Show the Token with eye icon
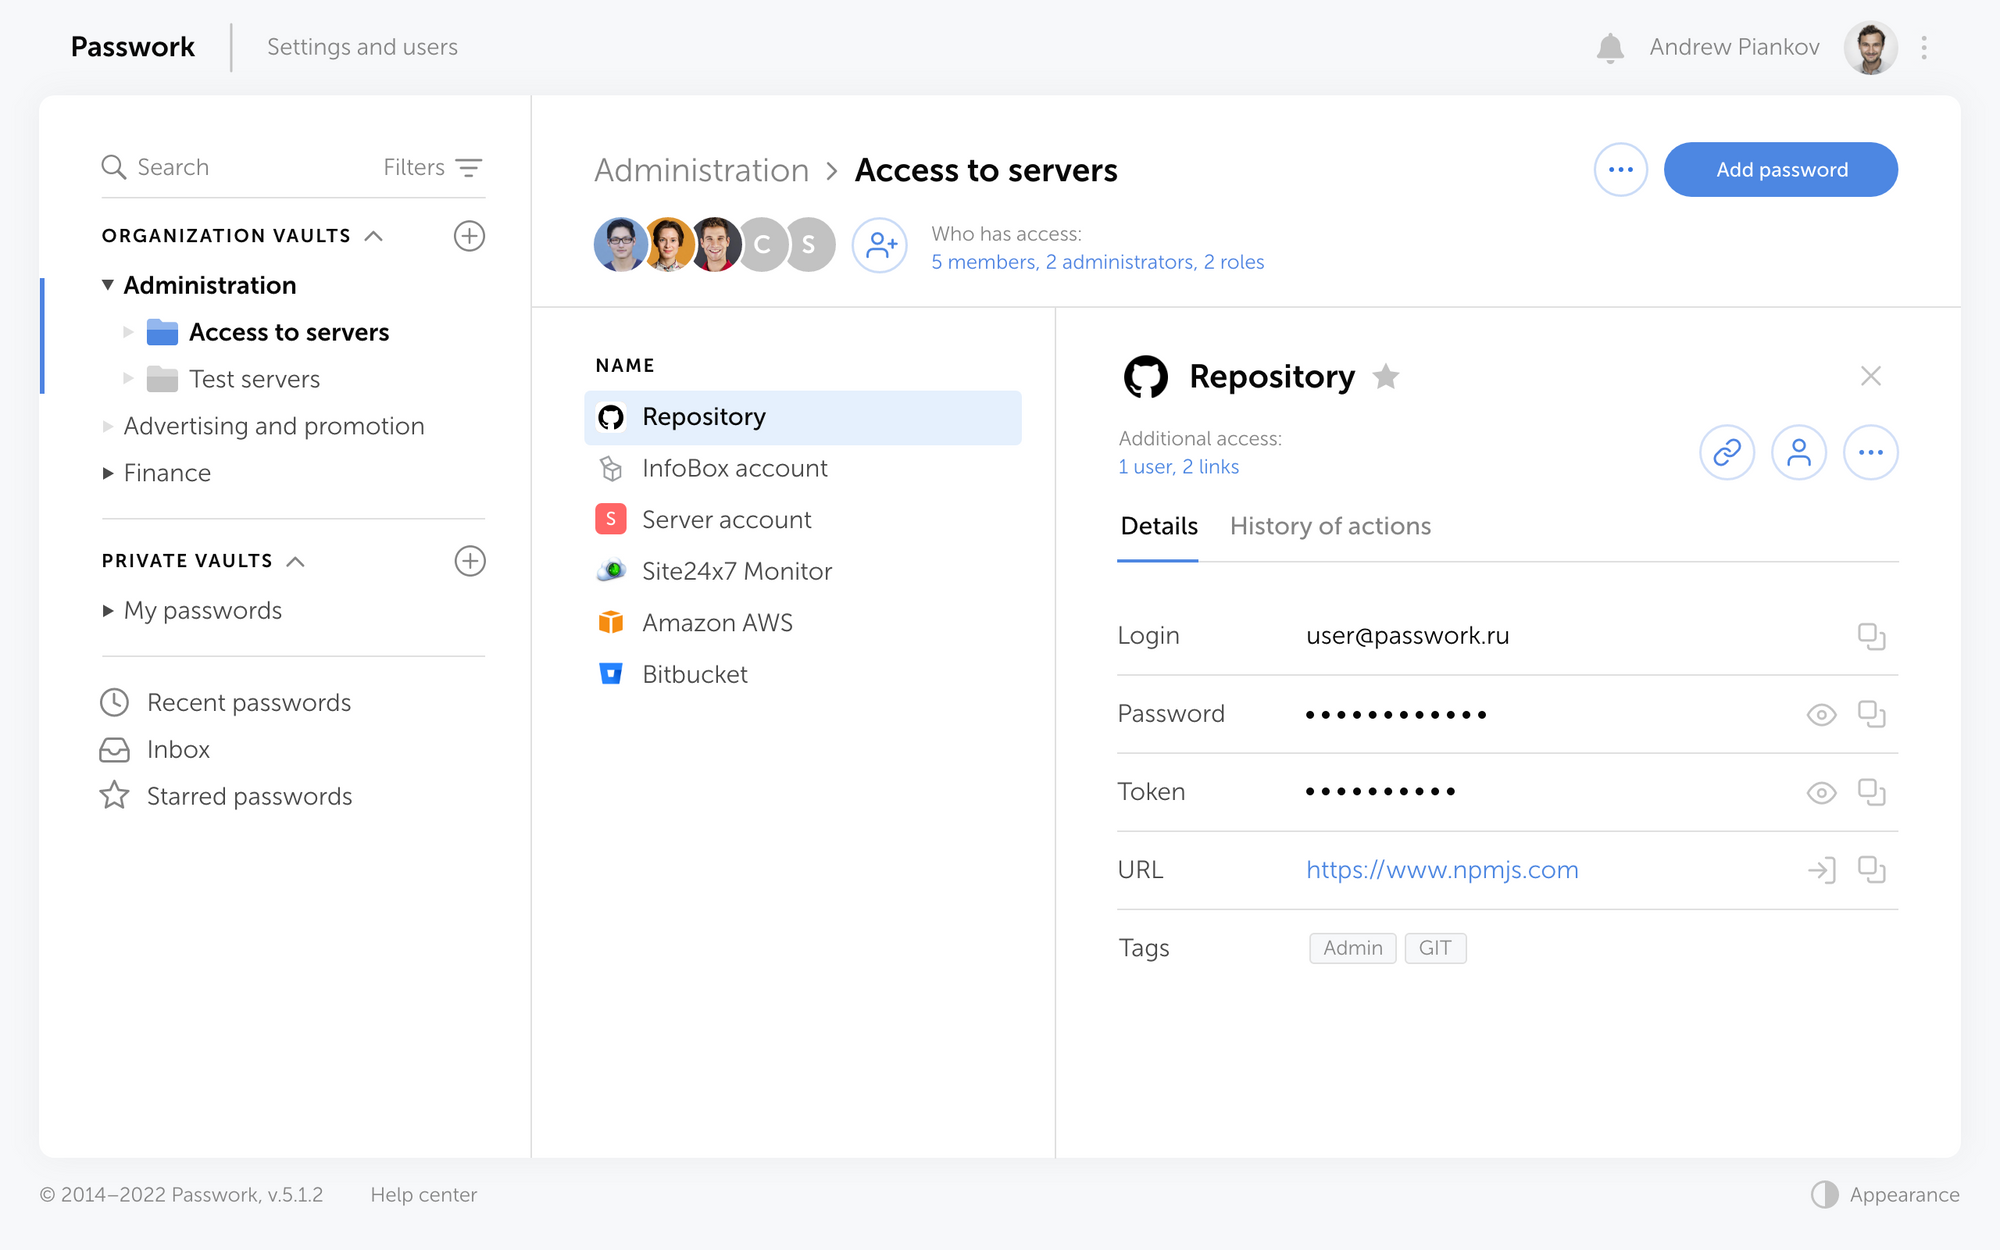 pos(1821,792)
